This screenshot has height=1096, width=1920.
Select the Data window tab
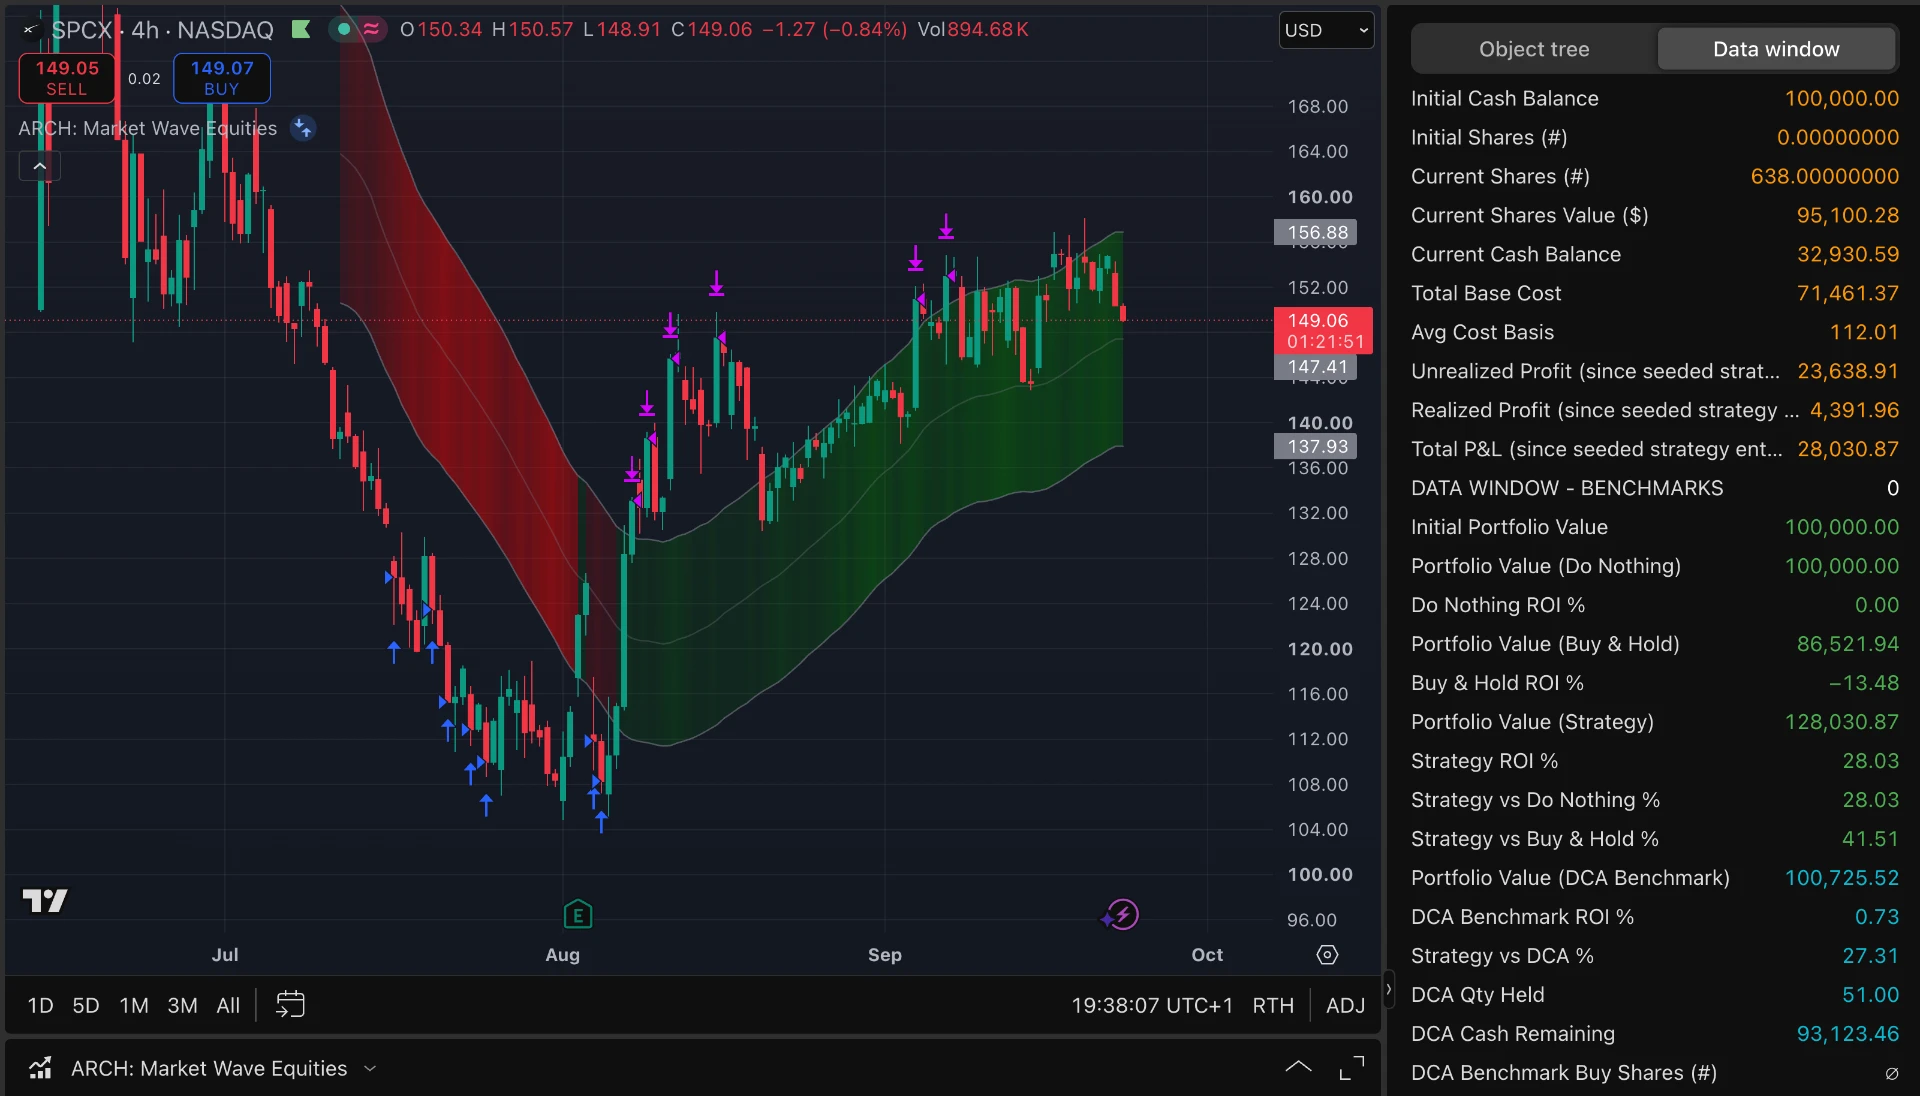pyautogui.click(x=1776, y=49)
